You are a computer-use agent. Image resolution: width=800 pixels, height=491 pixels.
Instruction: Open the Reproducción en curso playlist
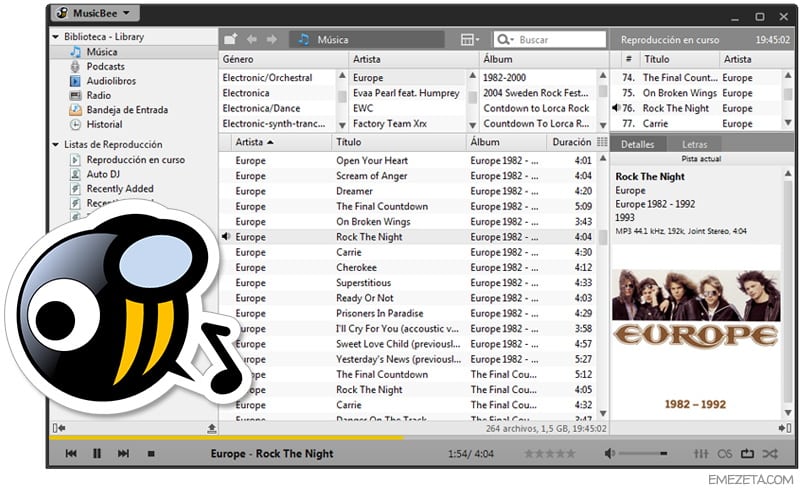(135, 160)
